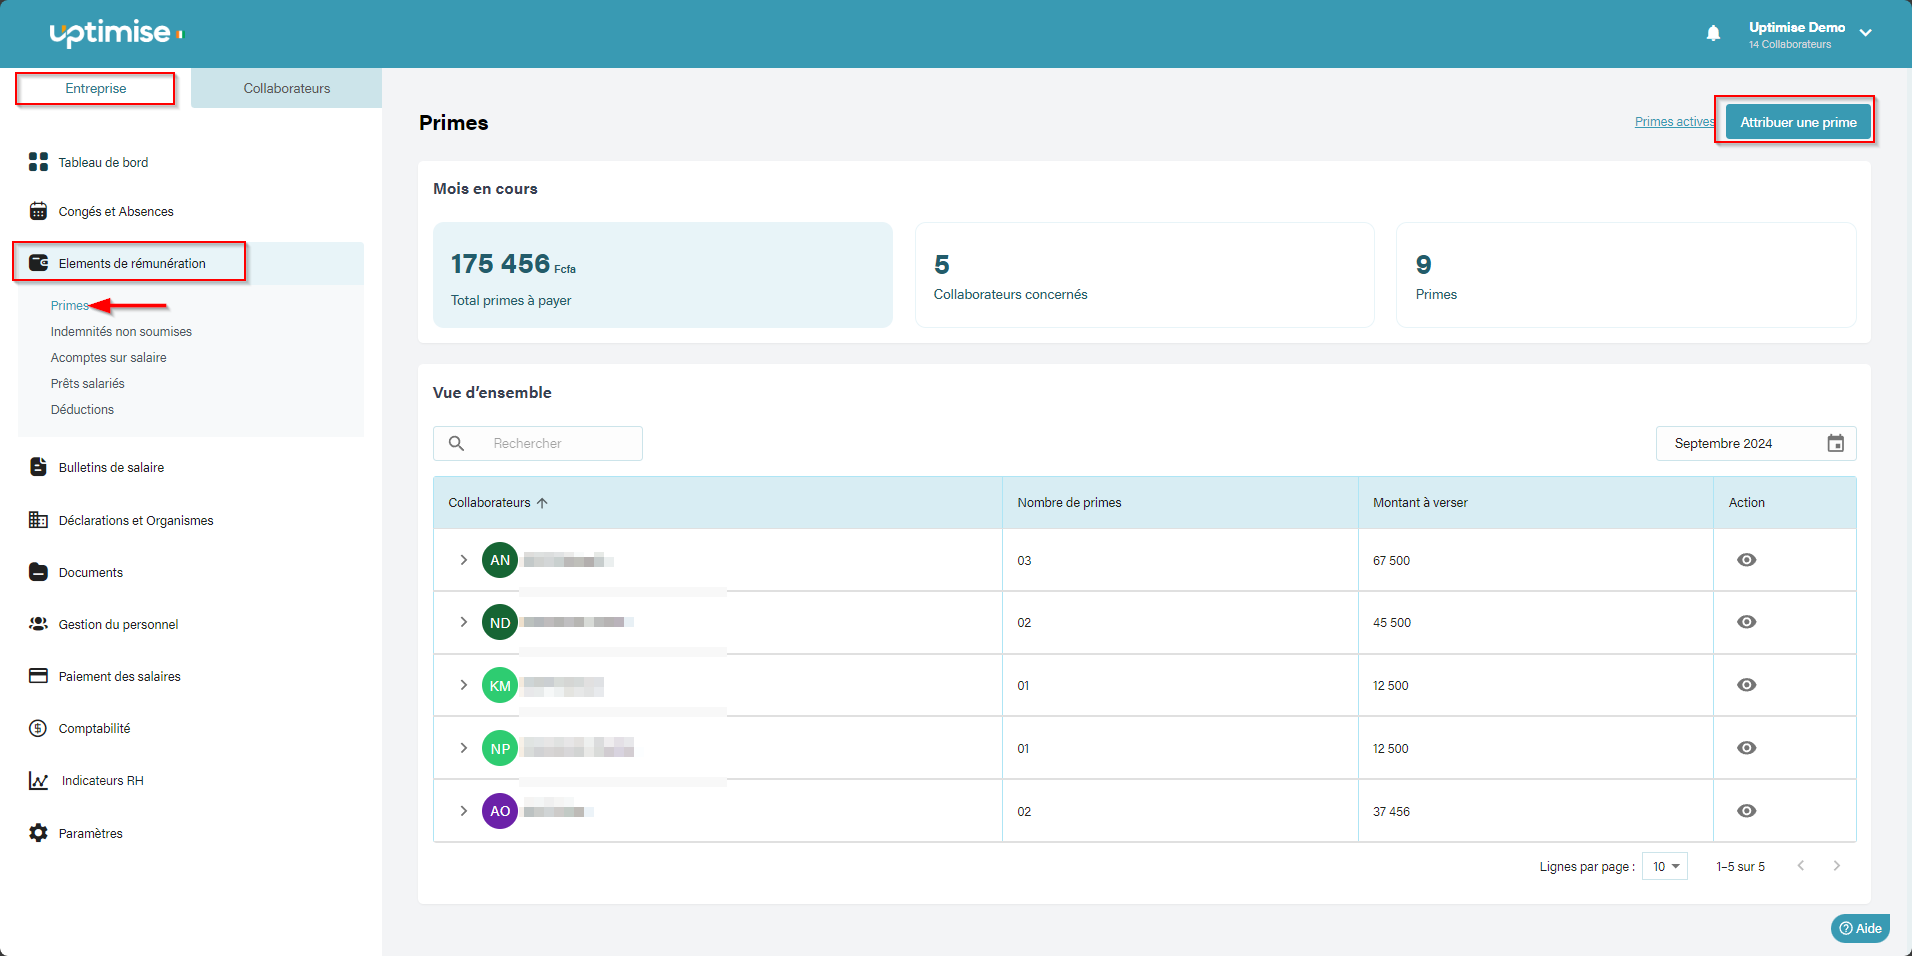Switch to the Collaborateurs tab
The height and width of the screenshot is (956, 1912).
pos(286,88)
